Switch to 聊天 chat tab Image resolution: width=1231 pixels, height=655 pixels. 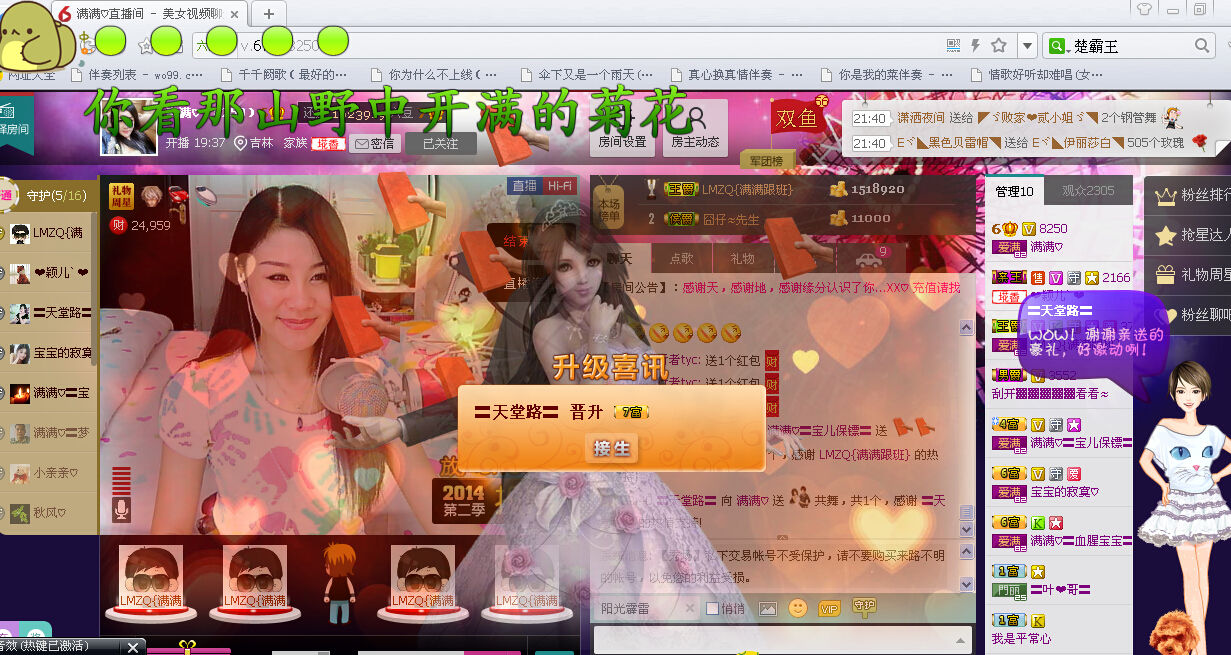pos(619,258)
